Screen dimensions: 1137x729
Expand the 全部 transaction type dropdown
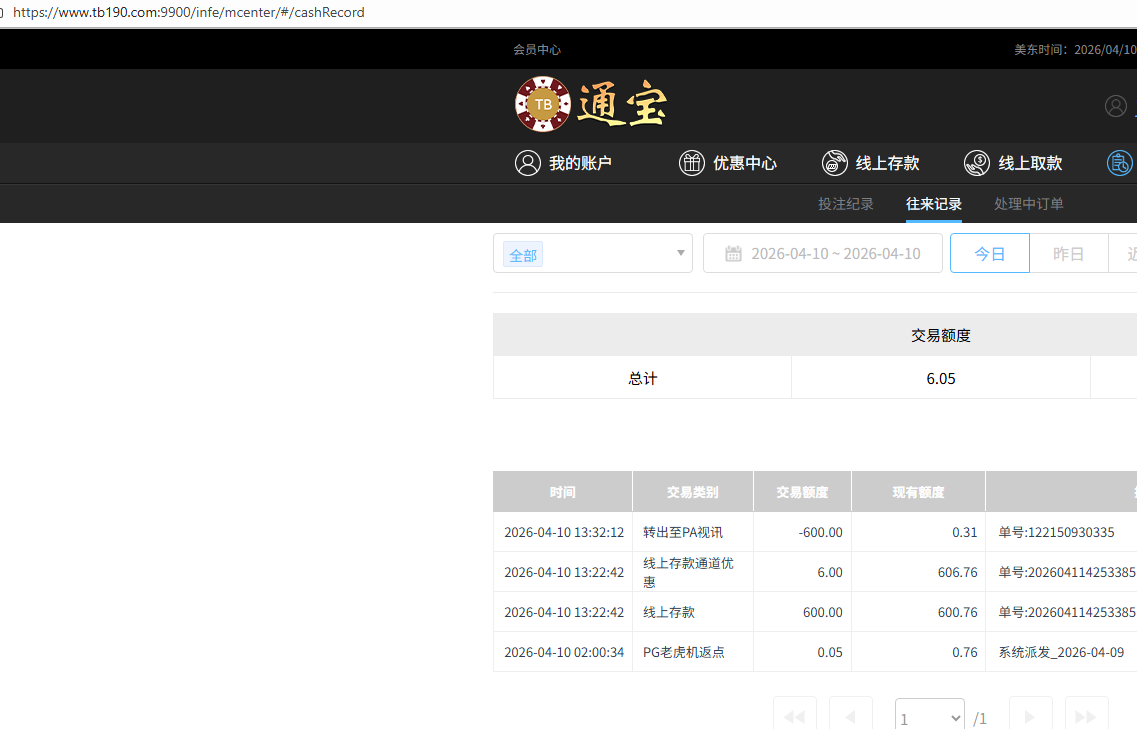tap(592, 254)
